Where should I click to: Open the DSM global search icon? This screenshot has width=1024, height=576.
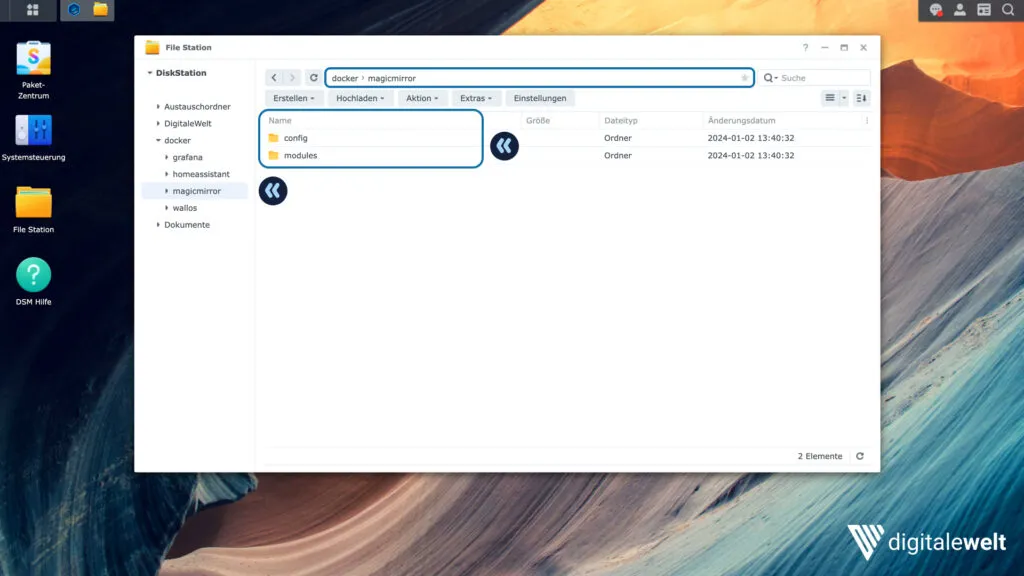point(1008,10)
